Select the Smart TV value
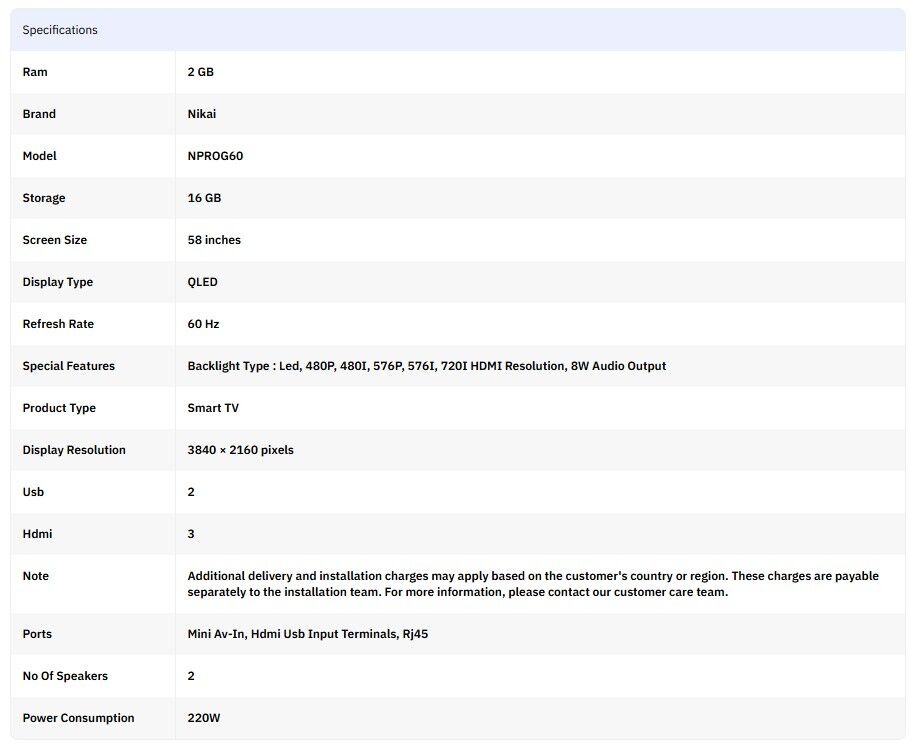Screen dimensions: 915x747 [213, 408]
